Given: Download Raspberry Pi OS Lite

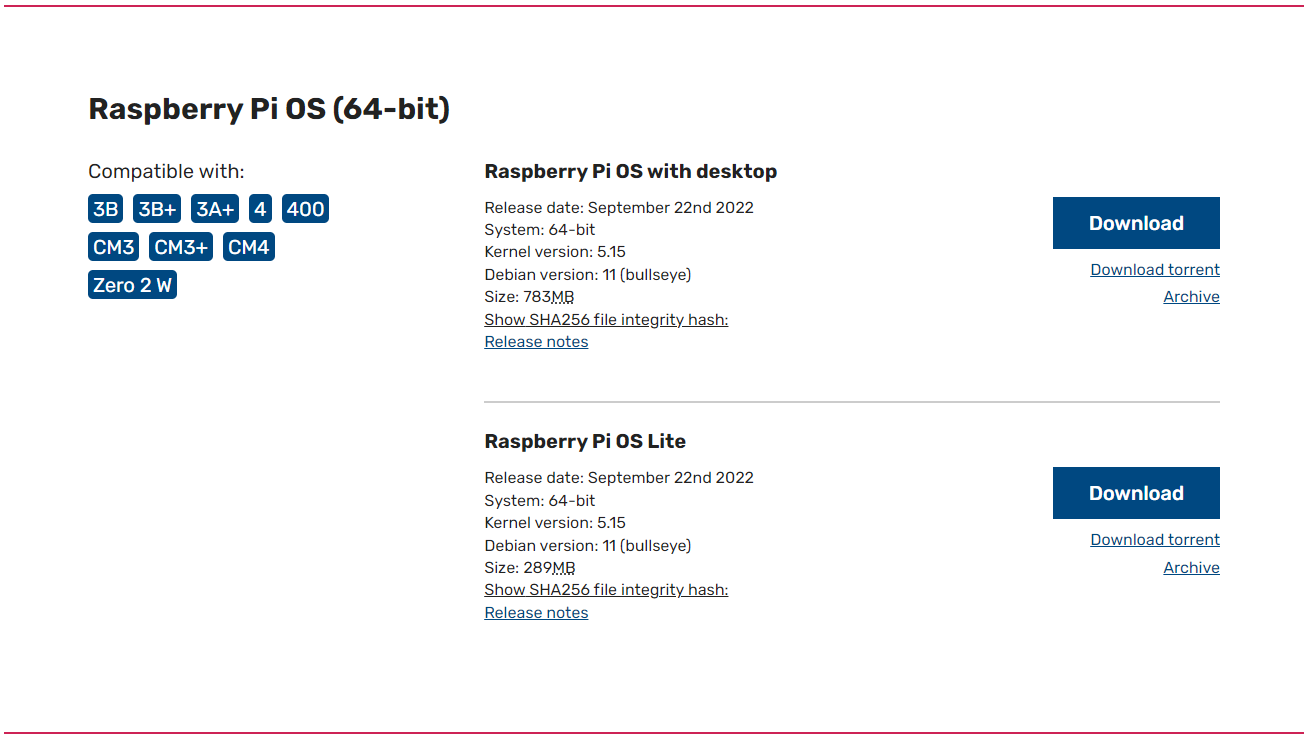Looking at the screenshot, I should (x=1135, y=493).
